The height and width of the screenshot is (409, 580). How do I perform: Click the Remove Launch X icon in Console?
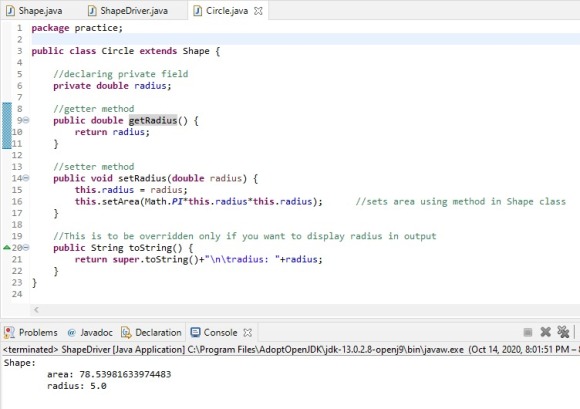[x=546, y=332]
